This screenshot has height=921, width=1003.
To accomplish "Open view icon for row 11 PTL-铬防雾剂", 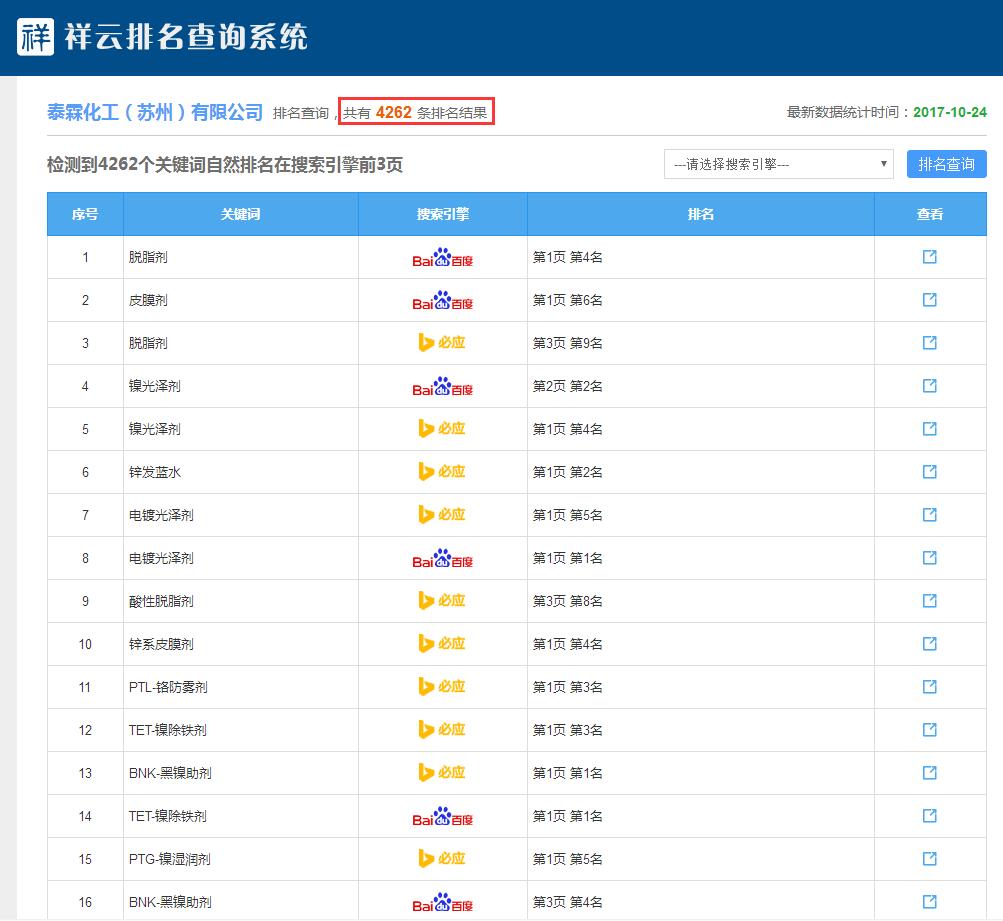I will click(x=929, y=686).
